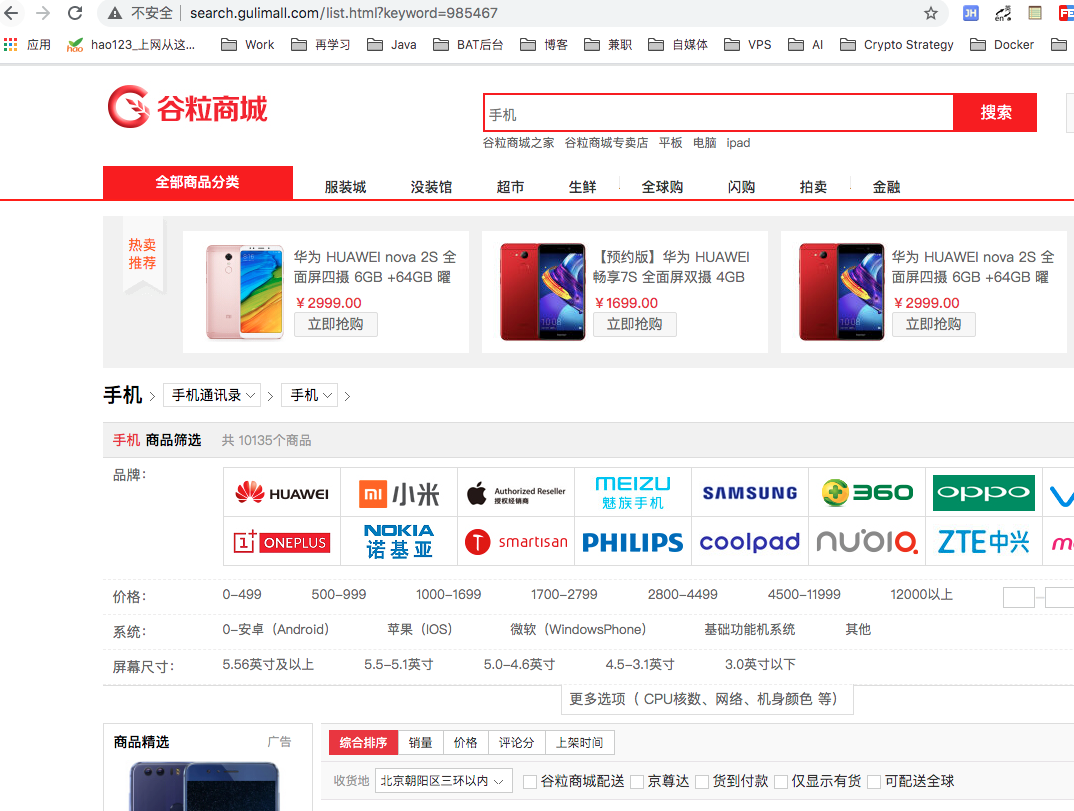
Task: Select the Nokia brand logo
Action: (399, 541)
